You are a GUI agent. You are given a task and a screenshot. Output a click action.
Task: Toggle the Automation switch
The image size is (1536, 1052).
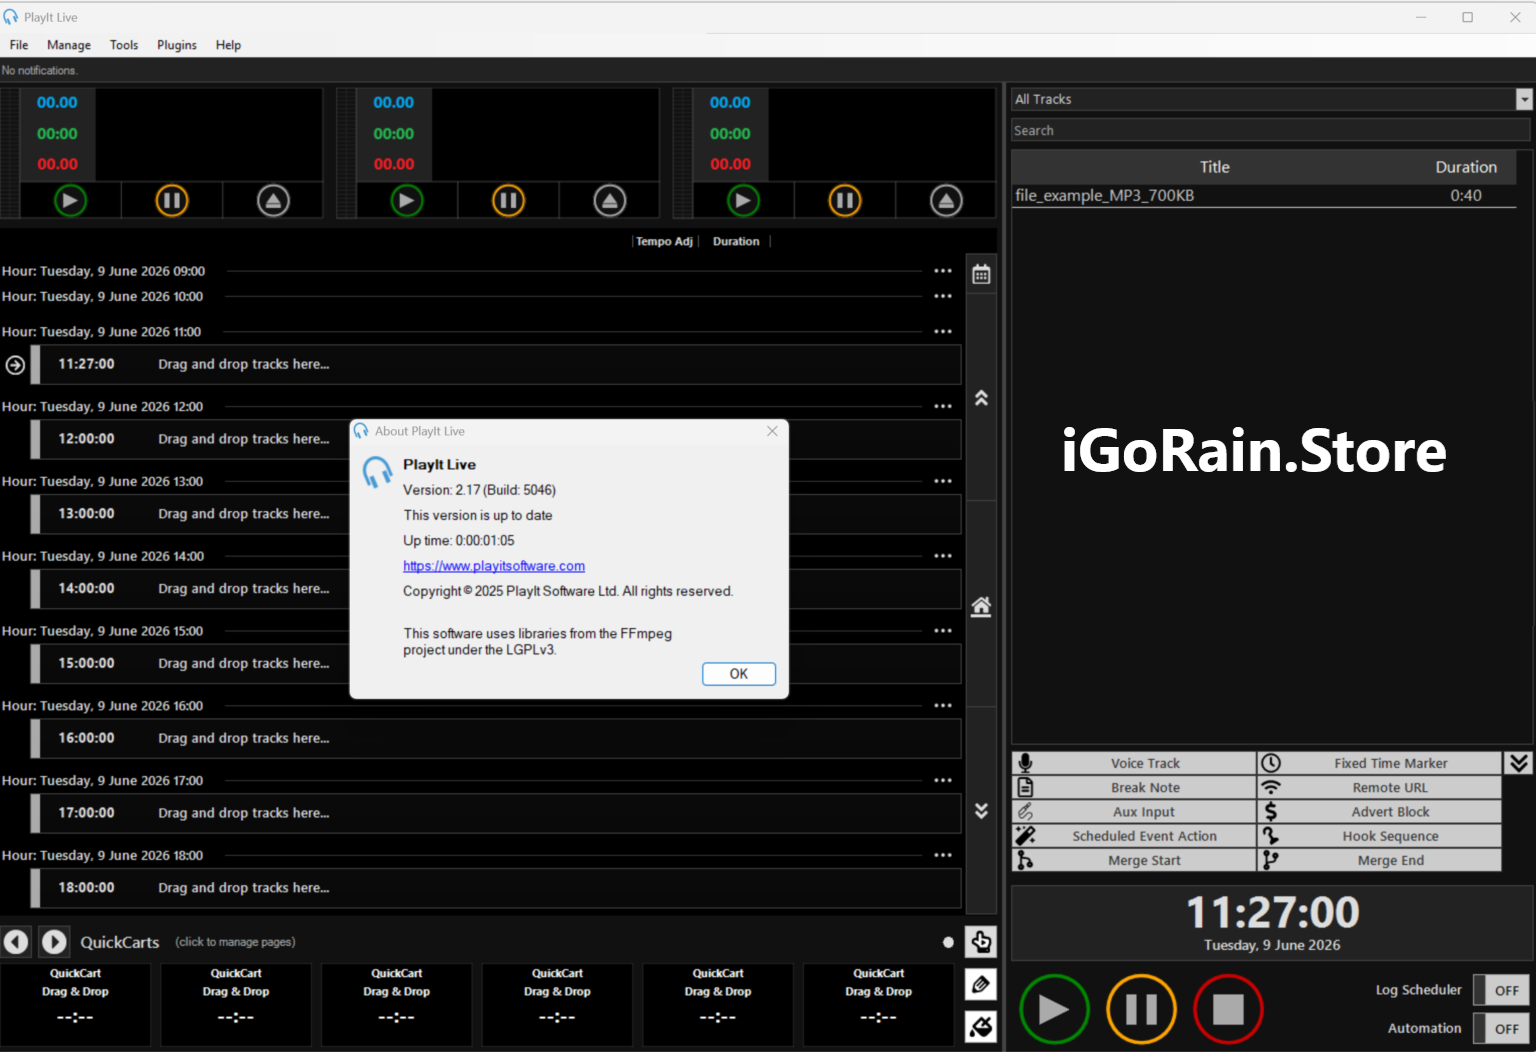1503,1028
